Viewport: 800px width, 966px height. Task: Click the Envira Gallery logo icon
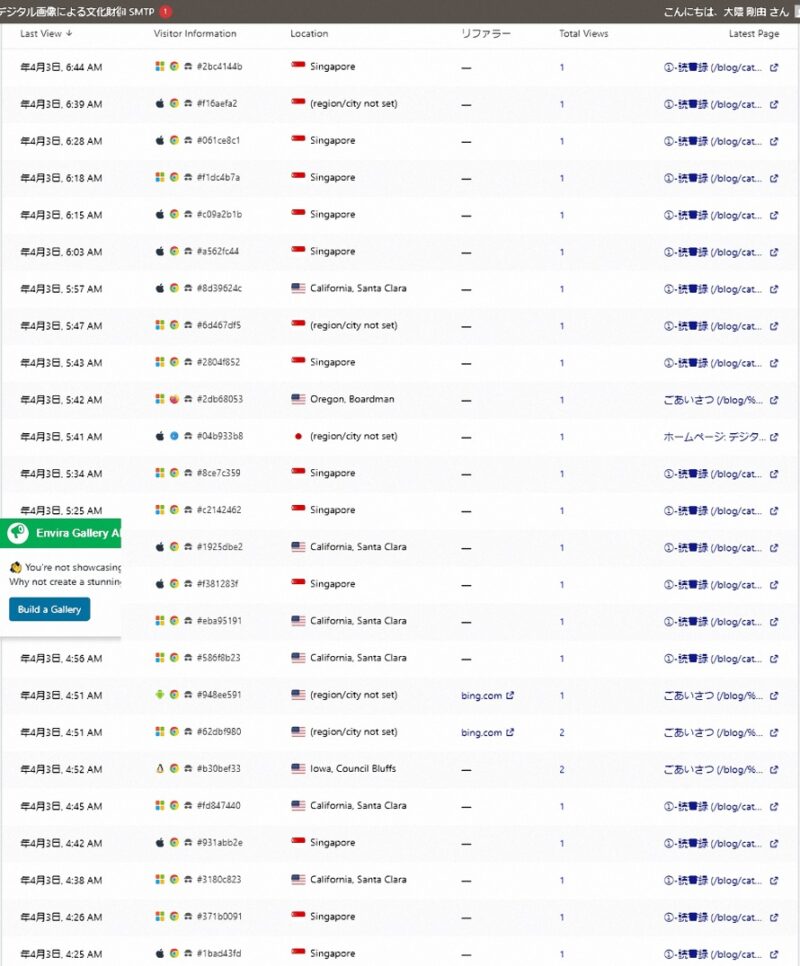coord(17,533)
